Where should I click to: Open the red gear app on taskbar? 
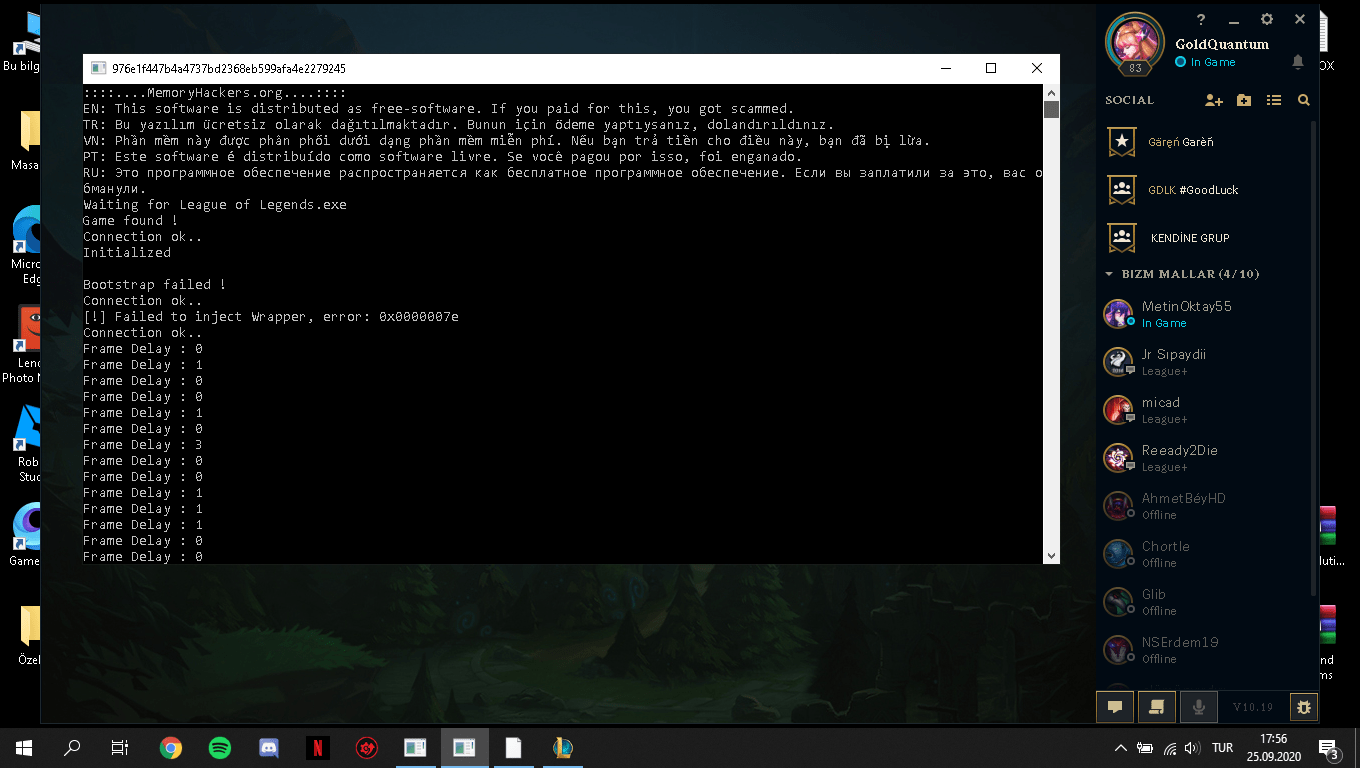pos(367,748)
